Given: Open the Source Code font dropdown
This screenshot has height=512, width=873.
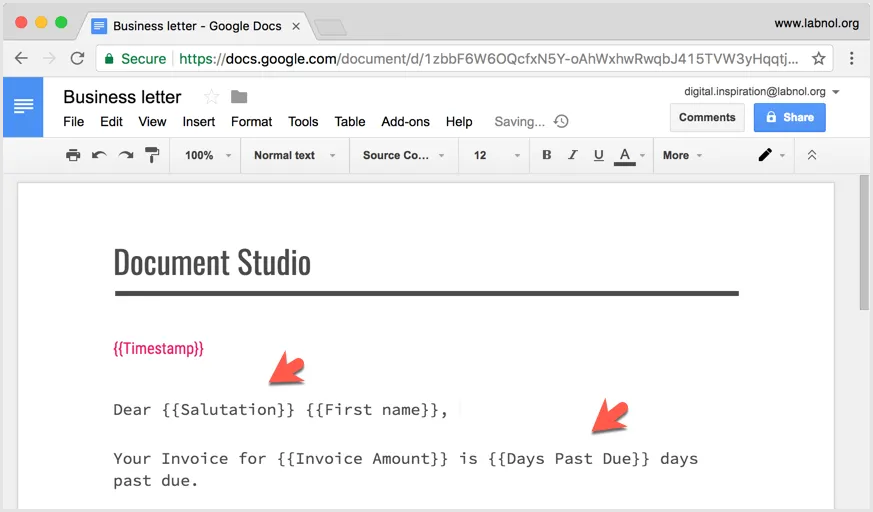Looking at the screenshot, I should [404, 155].
